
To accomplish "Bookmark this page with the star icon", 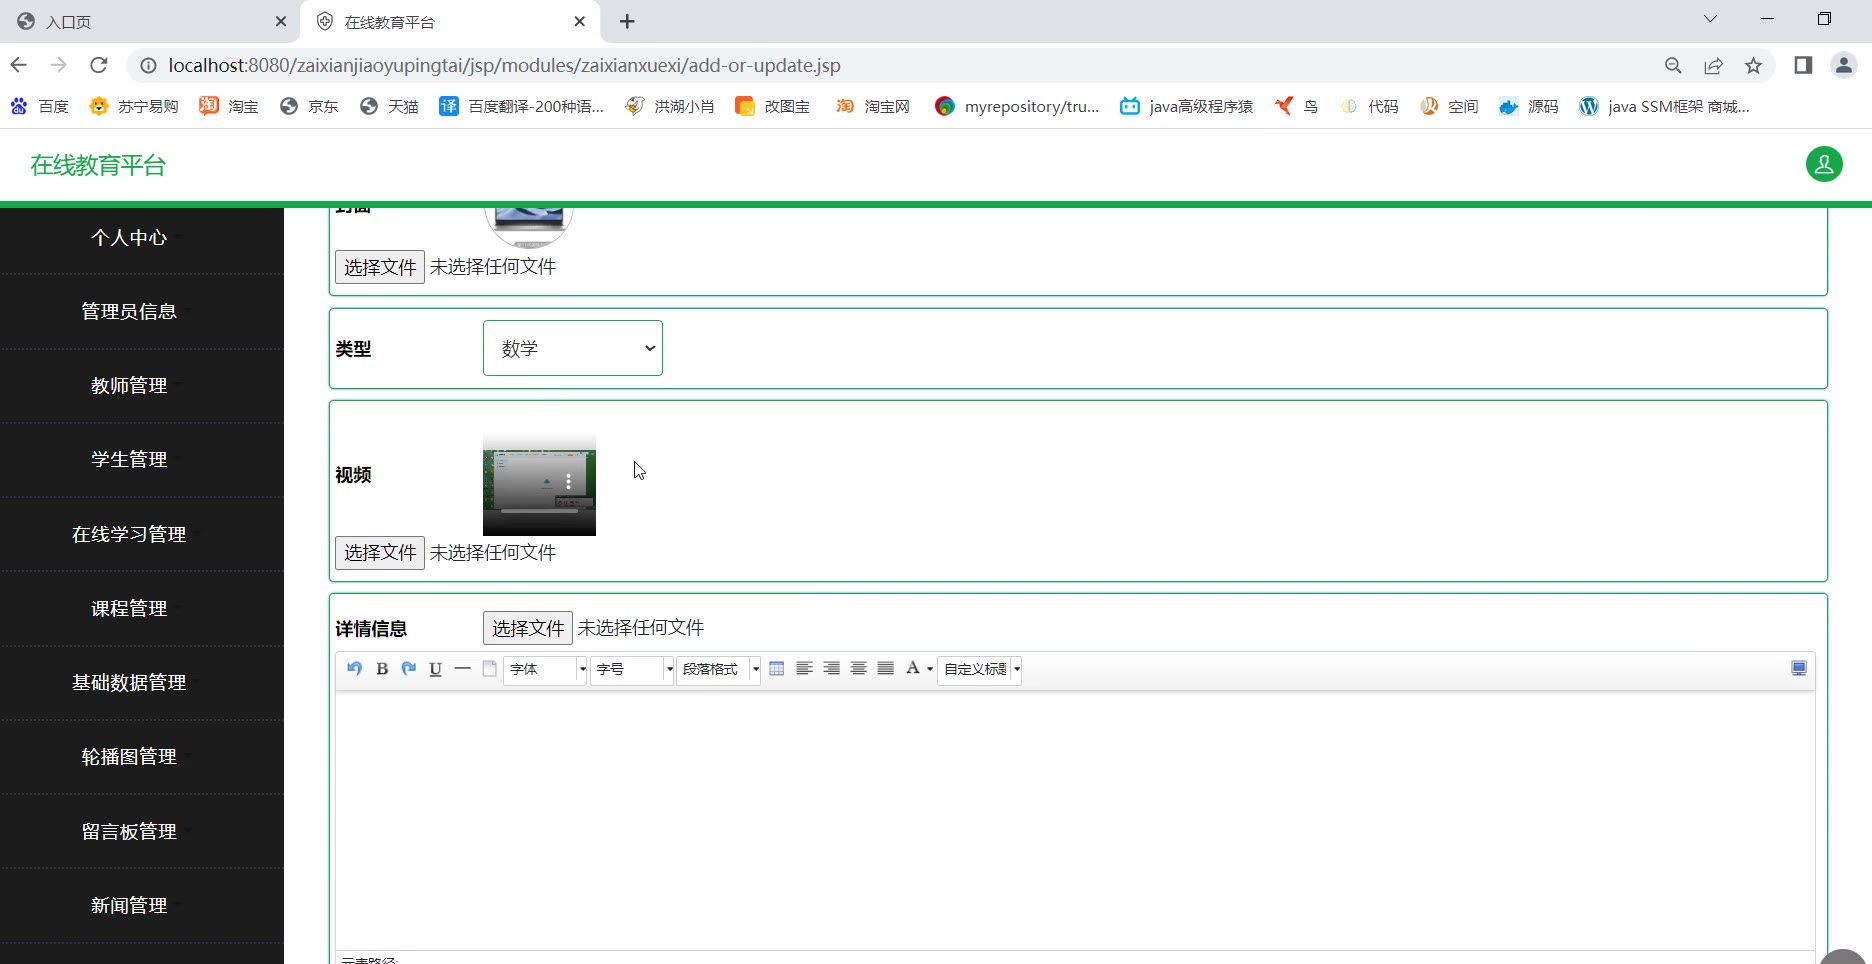I will [x=1753, y=65].
